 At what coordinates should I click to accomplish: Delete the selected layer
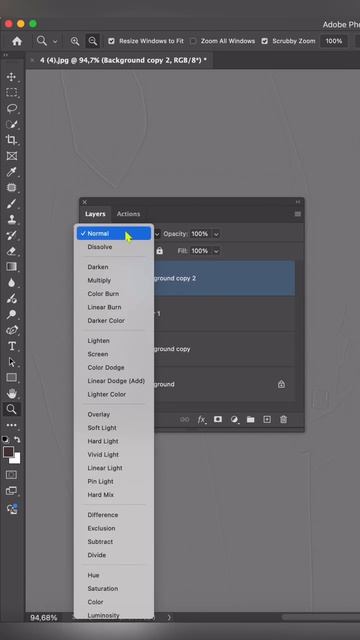pos(283,419)
